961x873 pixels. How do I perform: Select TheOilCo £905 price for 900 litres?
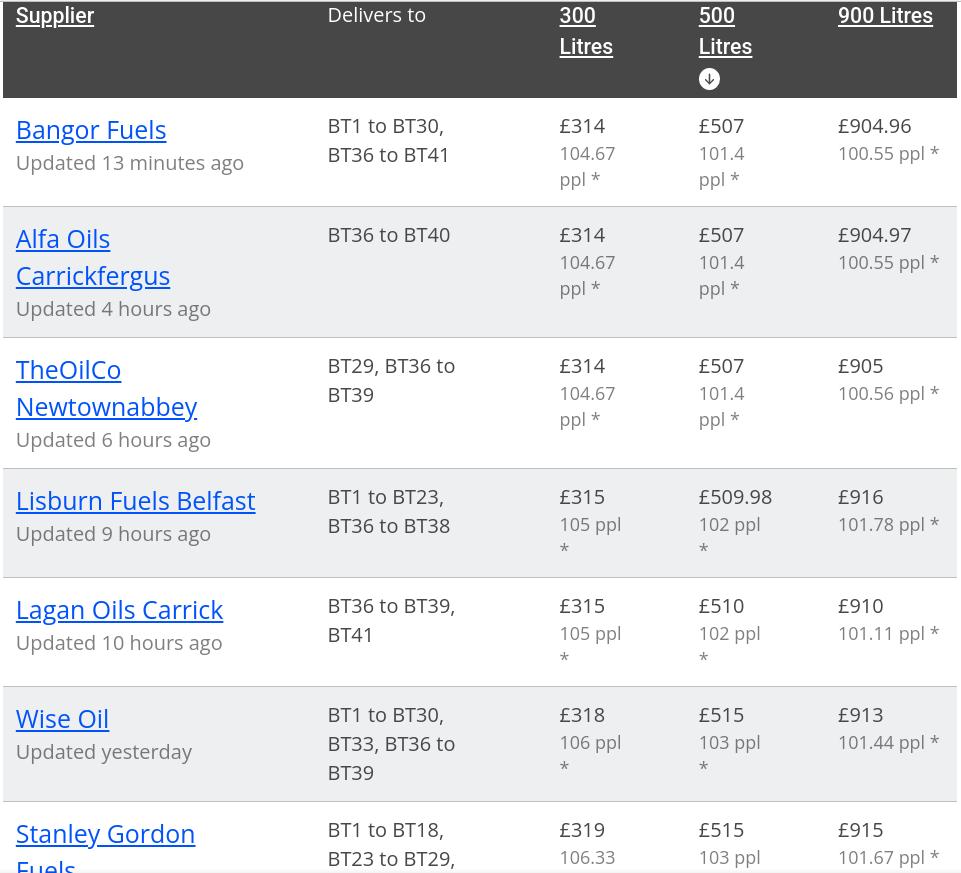pos(860,367)
